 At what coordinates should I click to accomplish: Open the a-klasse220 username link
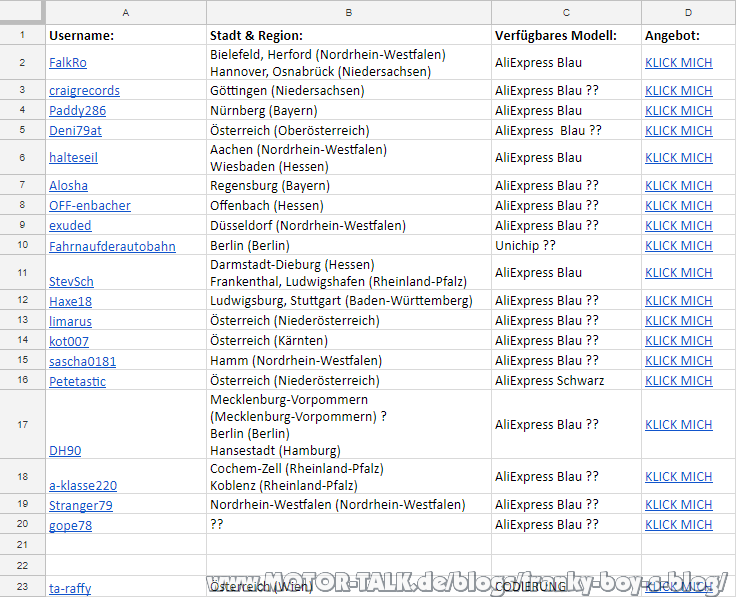83,486
